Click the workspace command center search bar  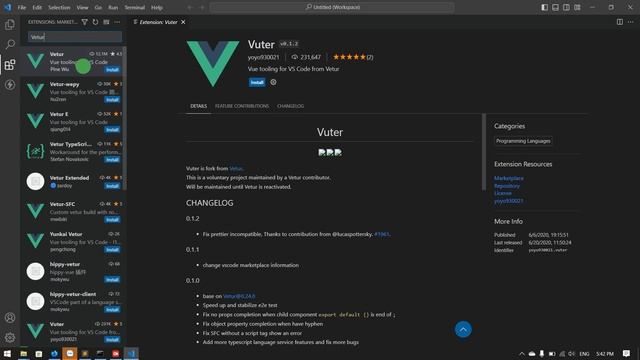tap(332, 7)
